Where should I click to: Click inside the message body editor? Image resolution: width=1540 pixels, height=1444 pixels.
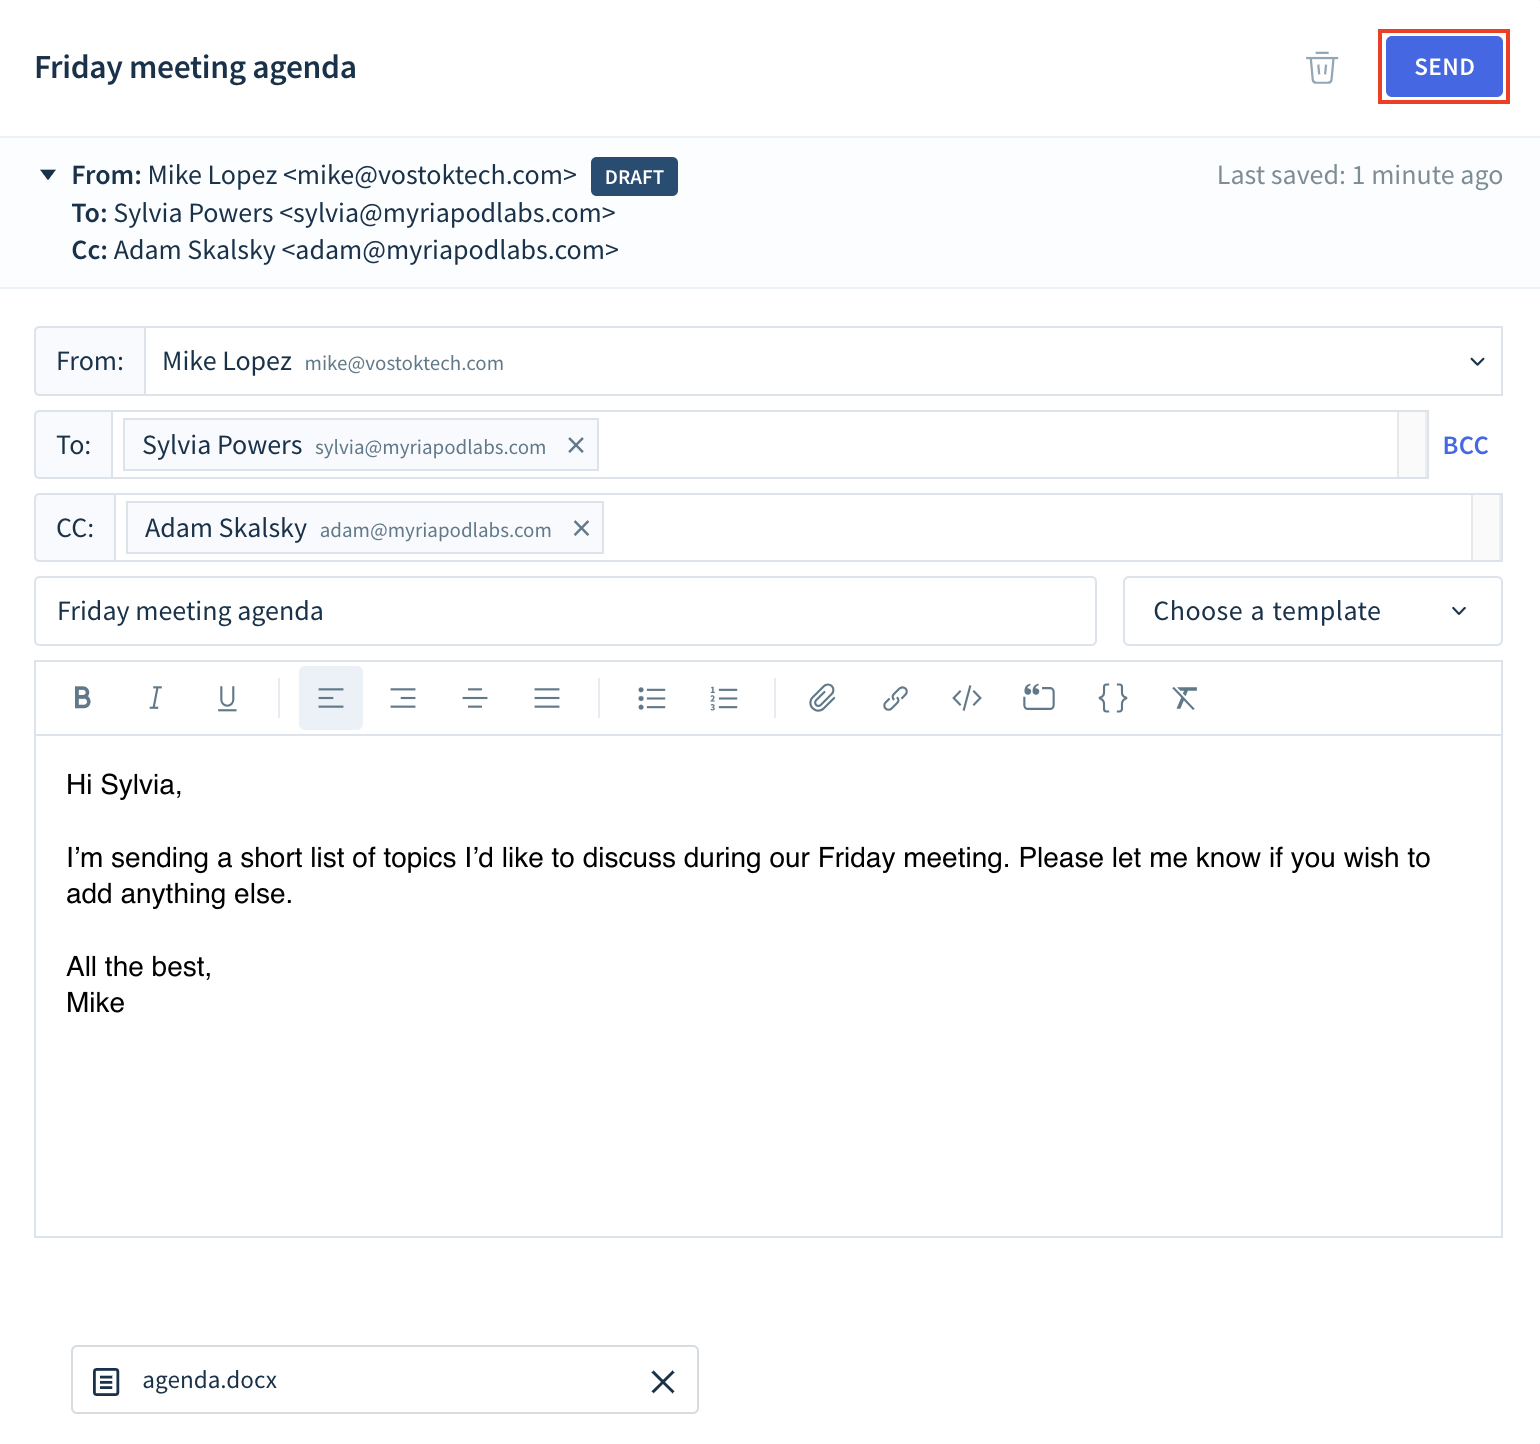click(768, 986)
